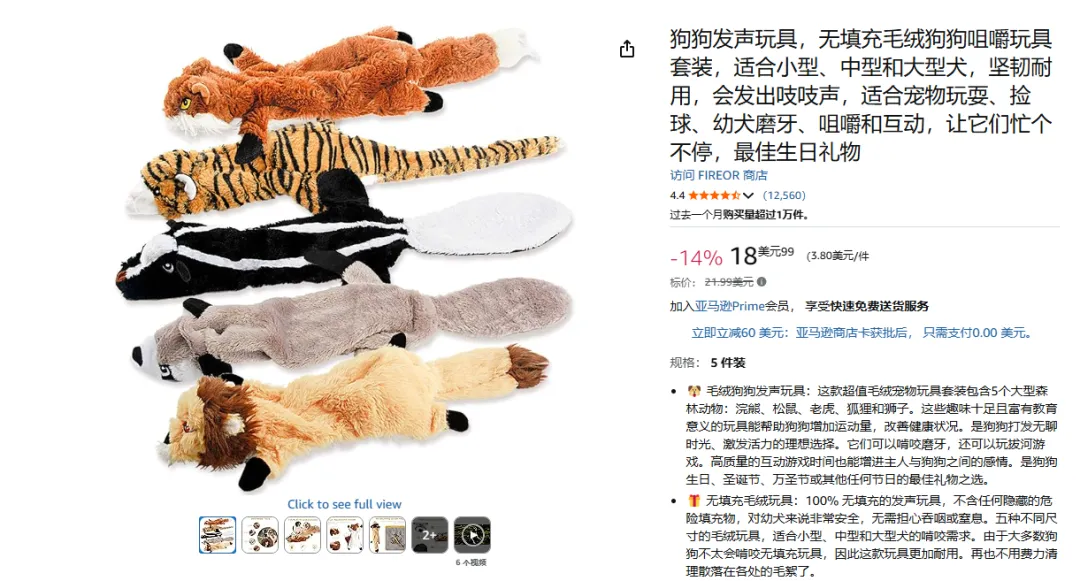Image resolution: width=1080 pixels, height=581 pixels.
Task: Select the fourth product image thumbnail
Action: click(345, 535)
